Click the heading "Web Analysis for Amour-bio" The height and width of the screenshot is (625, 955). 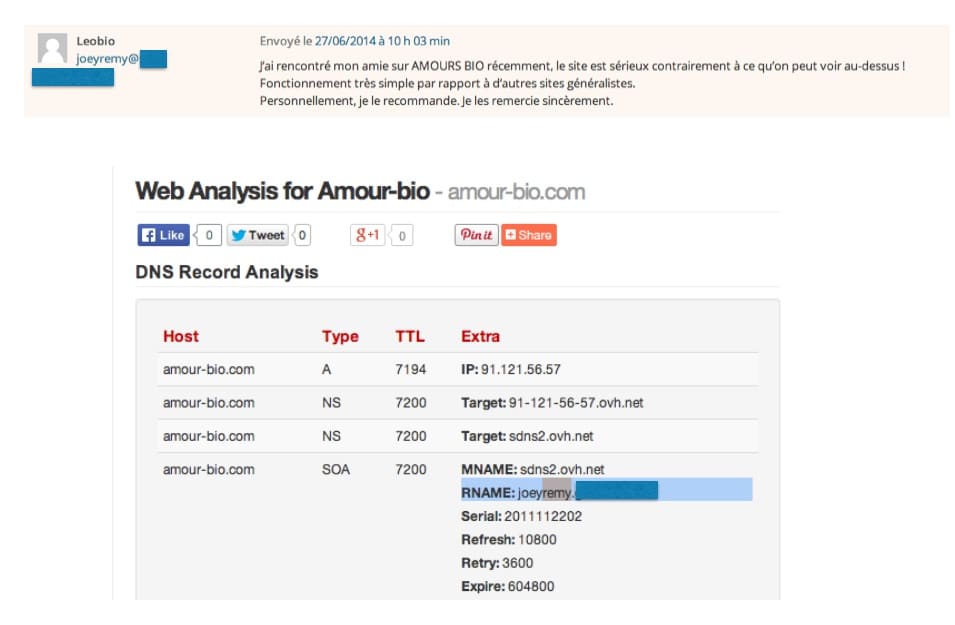[x=283, y=191]
